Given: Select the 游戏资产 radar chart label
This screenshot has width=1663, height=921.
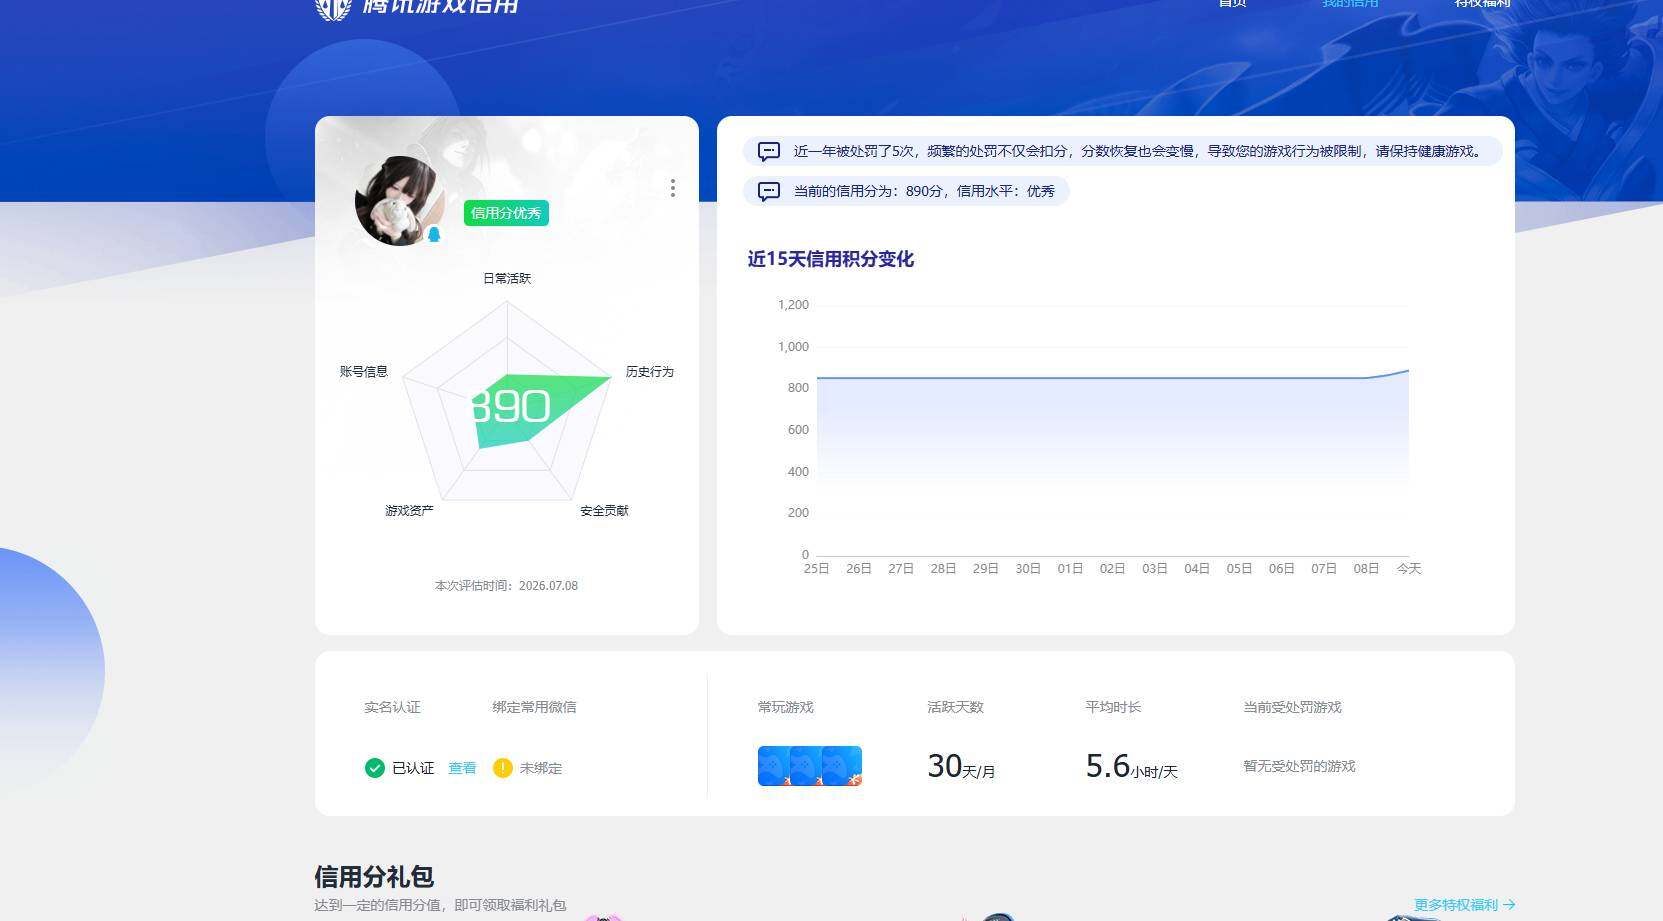Looking at the screenshot, I should click(409, 510).
